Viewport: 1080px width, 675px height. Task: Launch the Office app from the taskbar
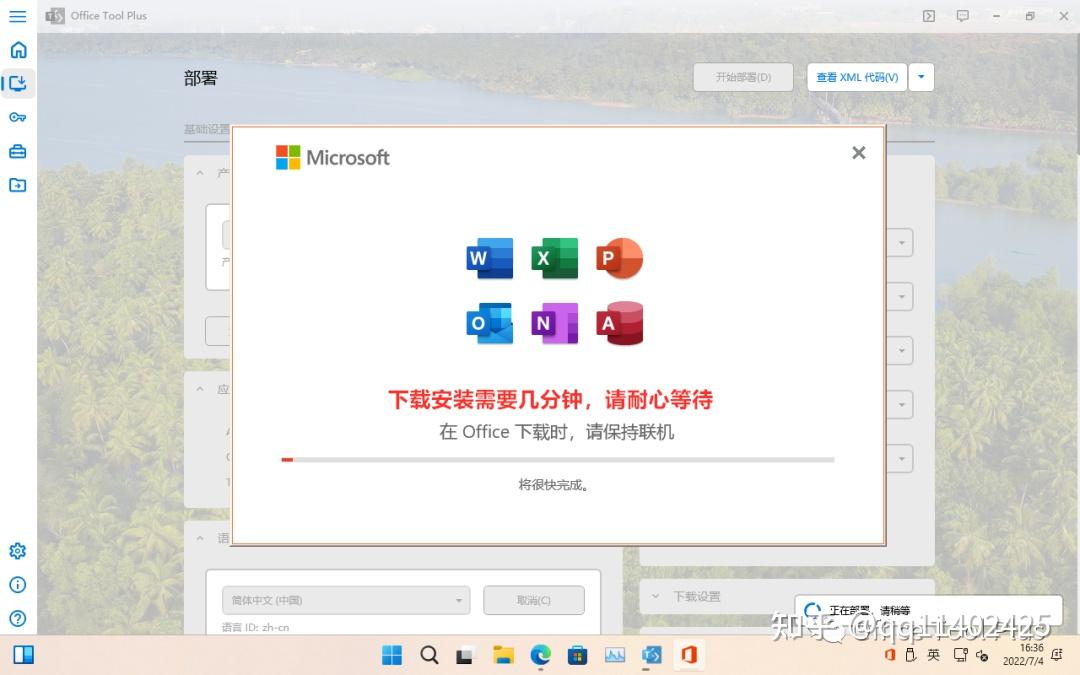(x=688, y=655)
